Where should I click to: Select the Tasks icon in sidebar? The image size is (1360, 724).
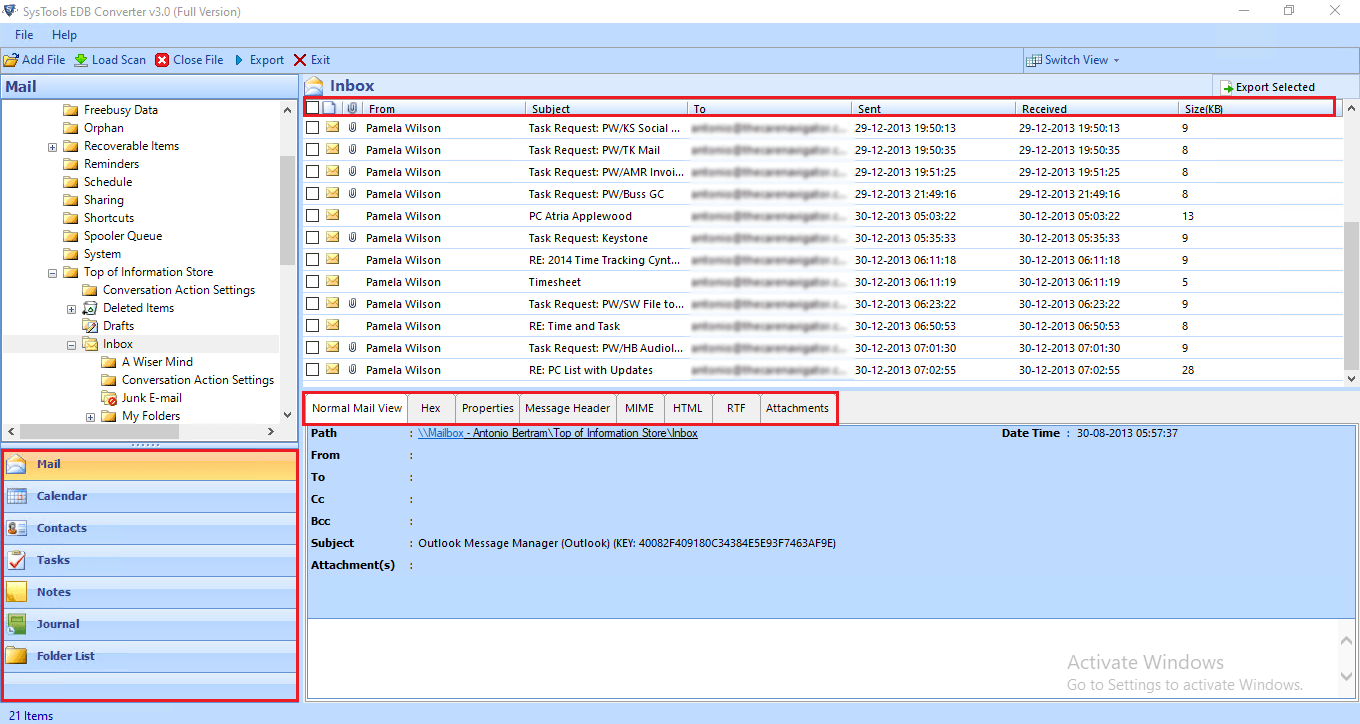(17, 560)
